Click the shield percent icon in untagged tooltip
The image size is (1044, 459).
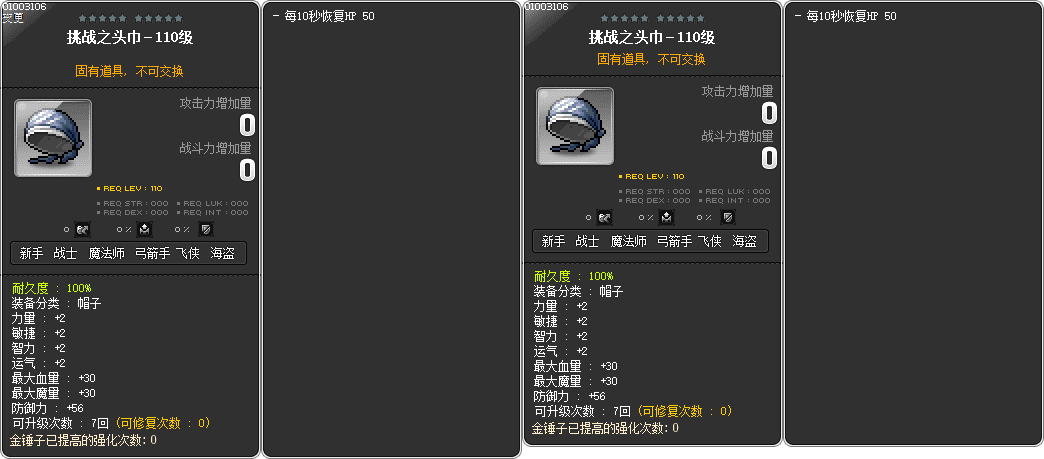[x=728, y=218]
